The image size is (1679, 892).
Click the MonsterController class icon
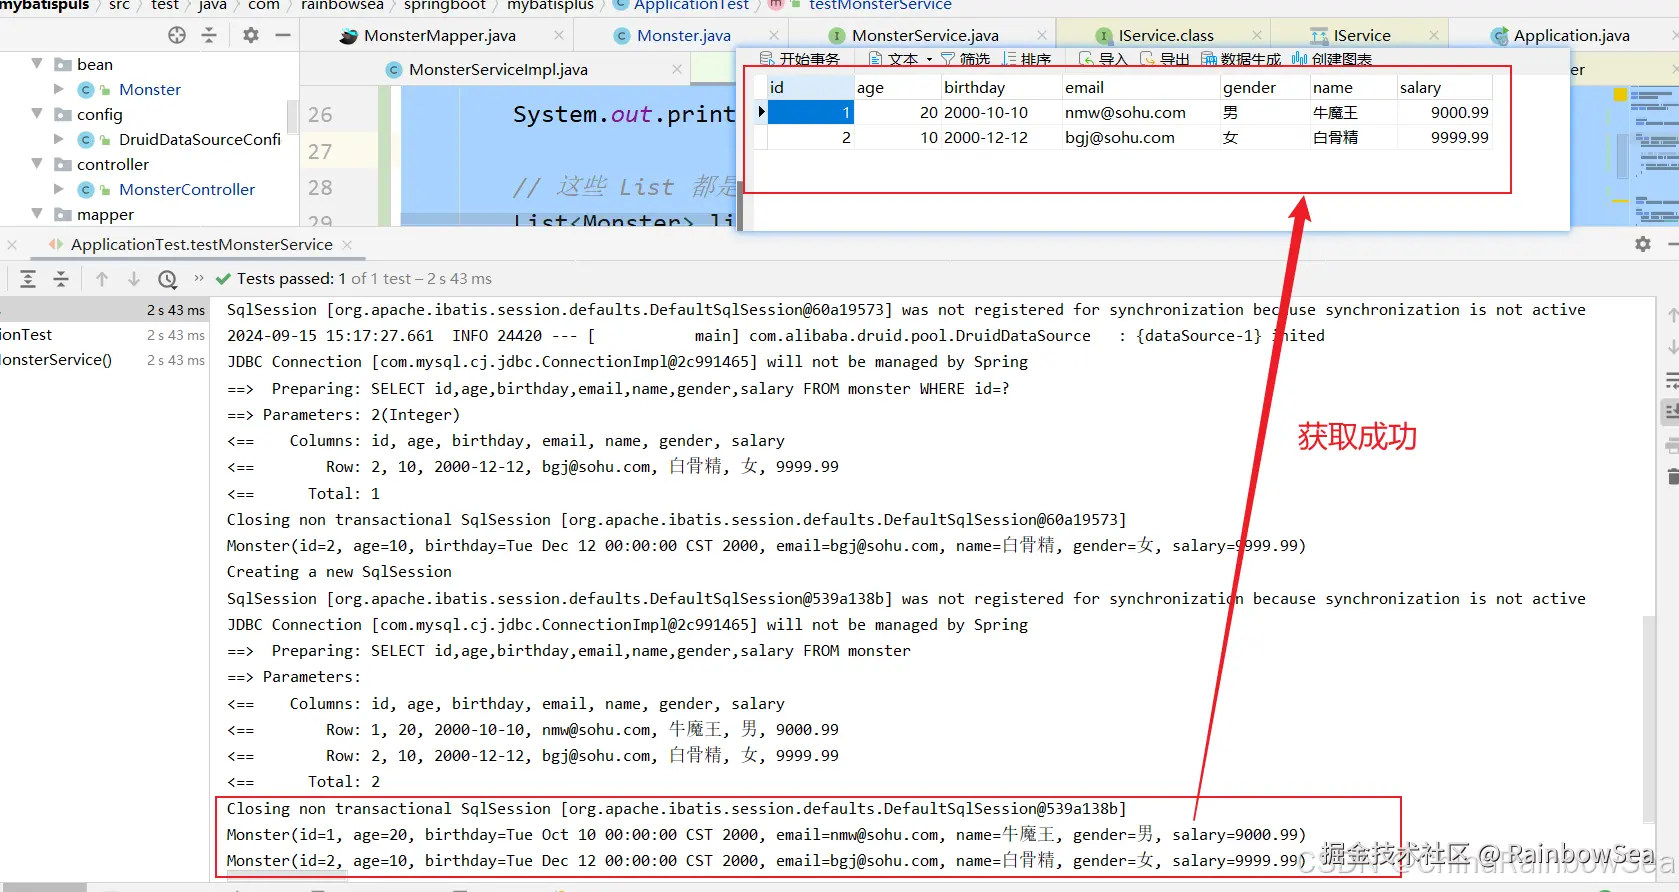86,190
